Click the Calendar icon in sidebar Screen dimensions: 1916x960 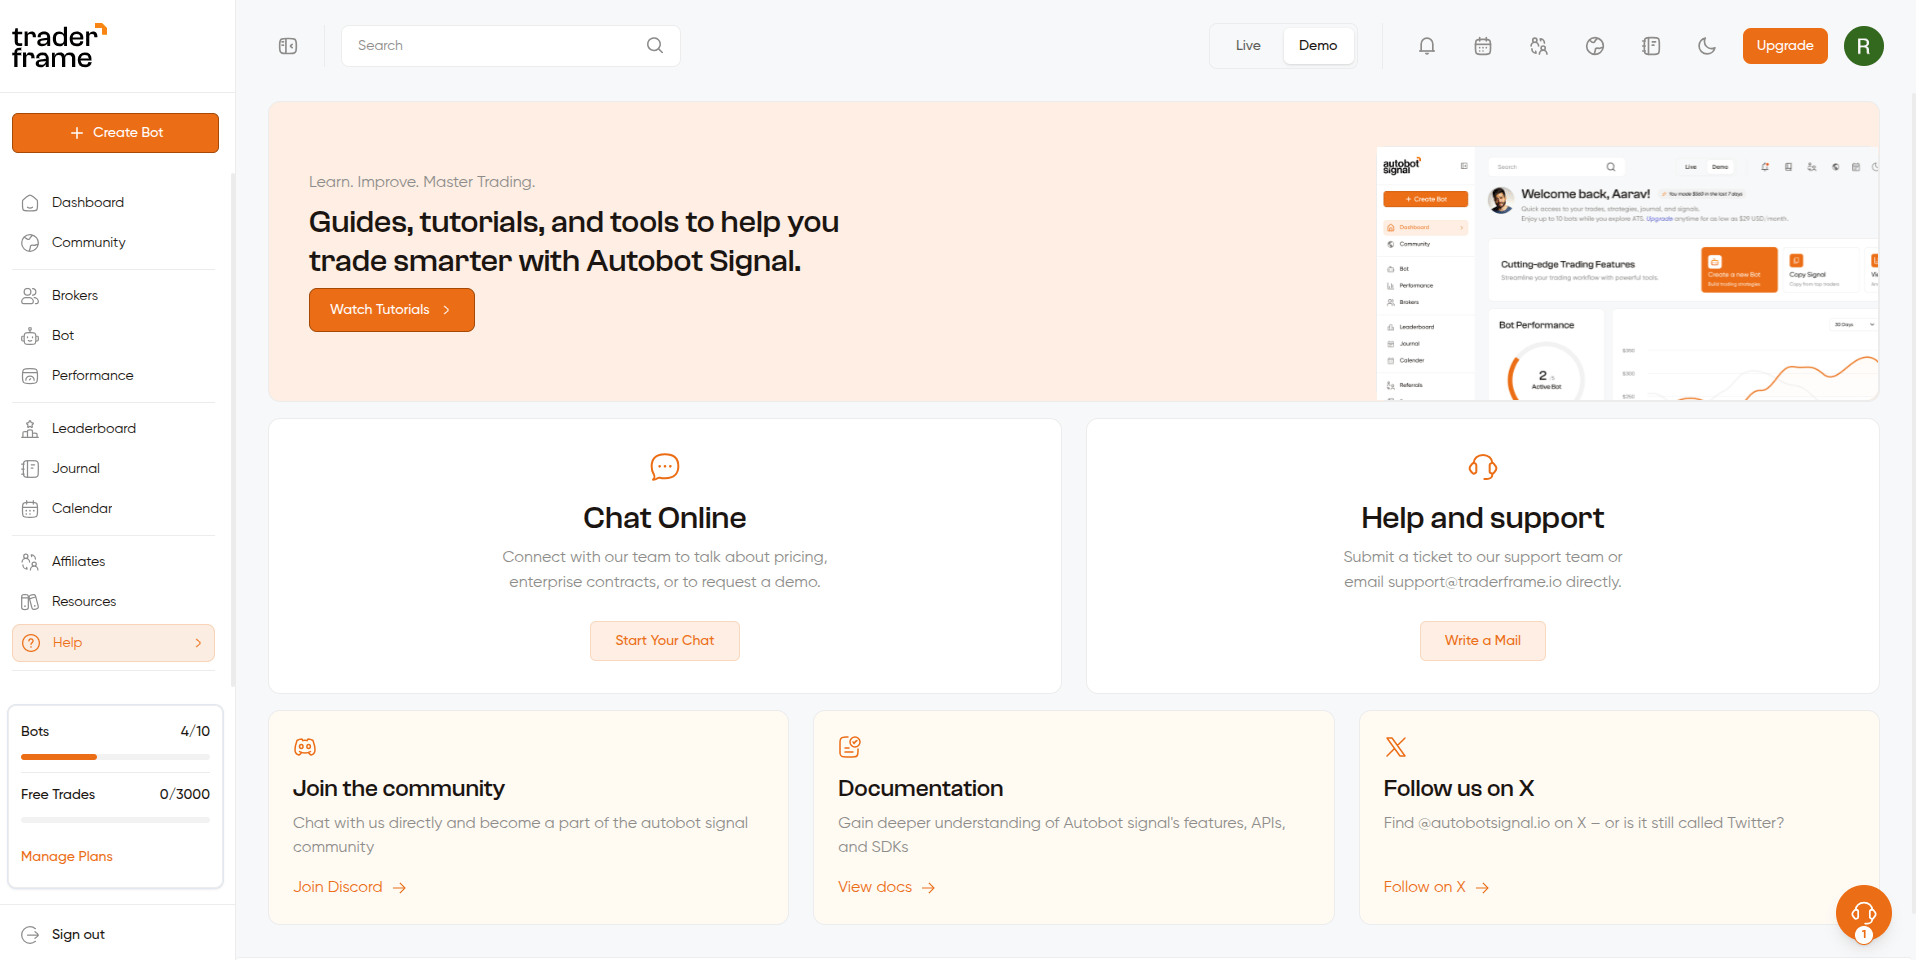(30, 509)
